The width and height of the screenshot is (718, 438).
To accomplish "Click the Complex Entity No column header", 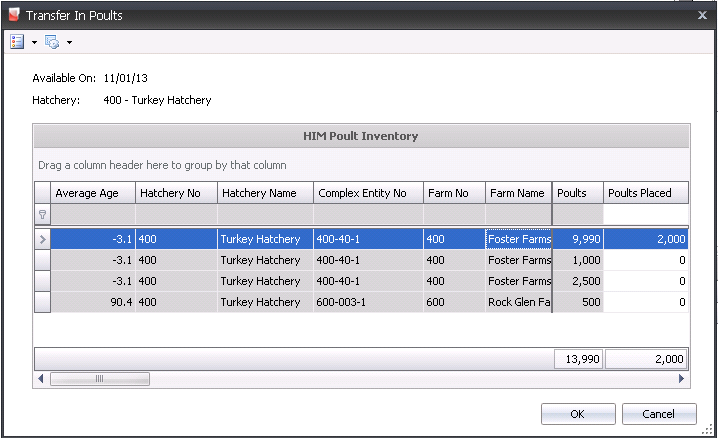I will (x=367, y=193).
